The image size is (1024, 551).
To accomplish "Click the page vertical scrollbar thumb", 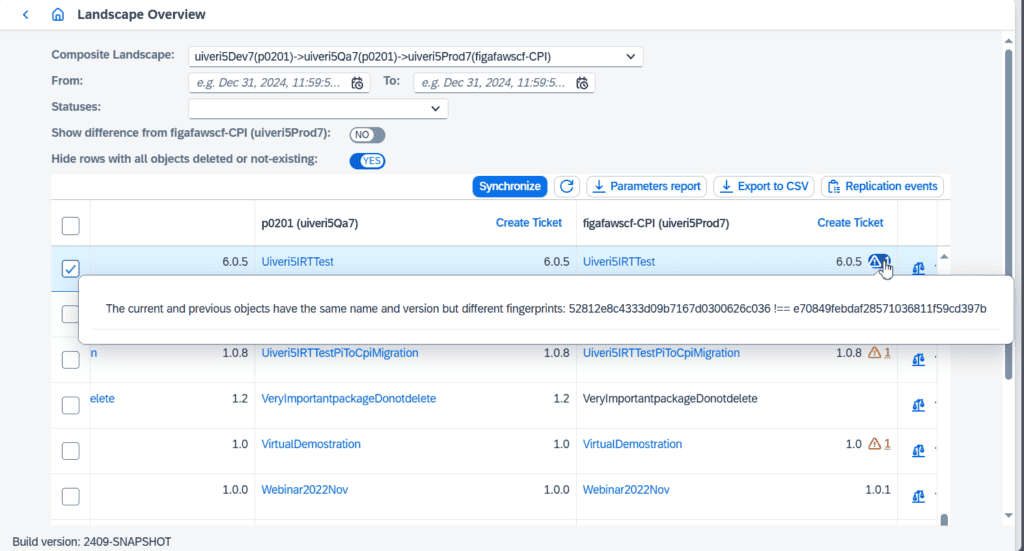I will coord(1008,212).
